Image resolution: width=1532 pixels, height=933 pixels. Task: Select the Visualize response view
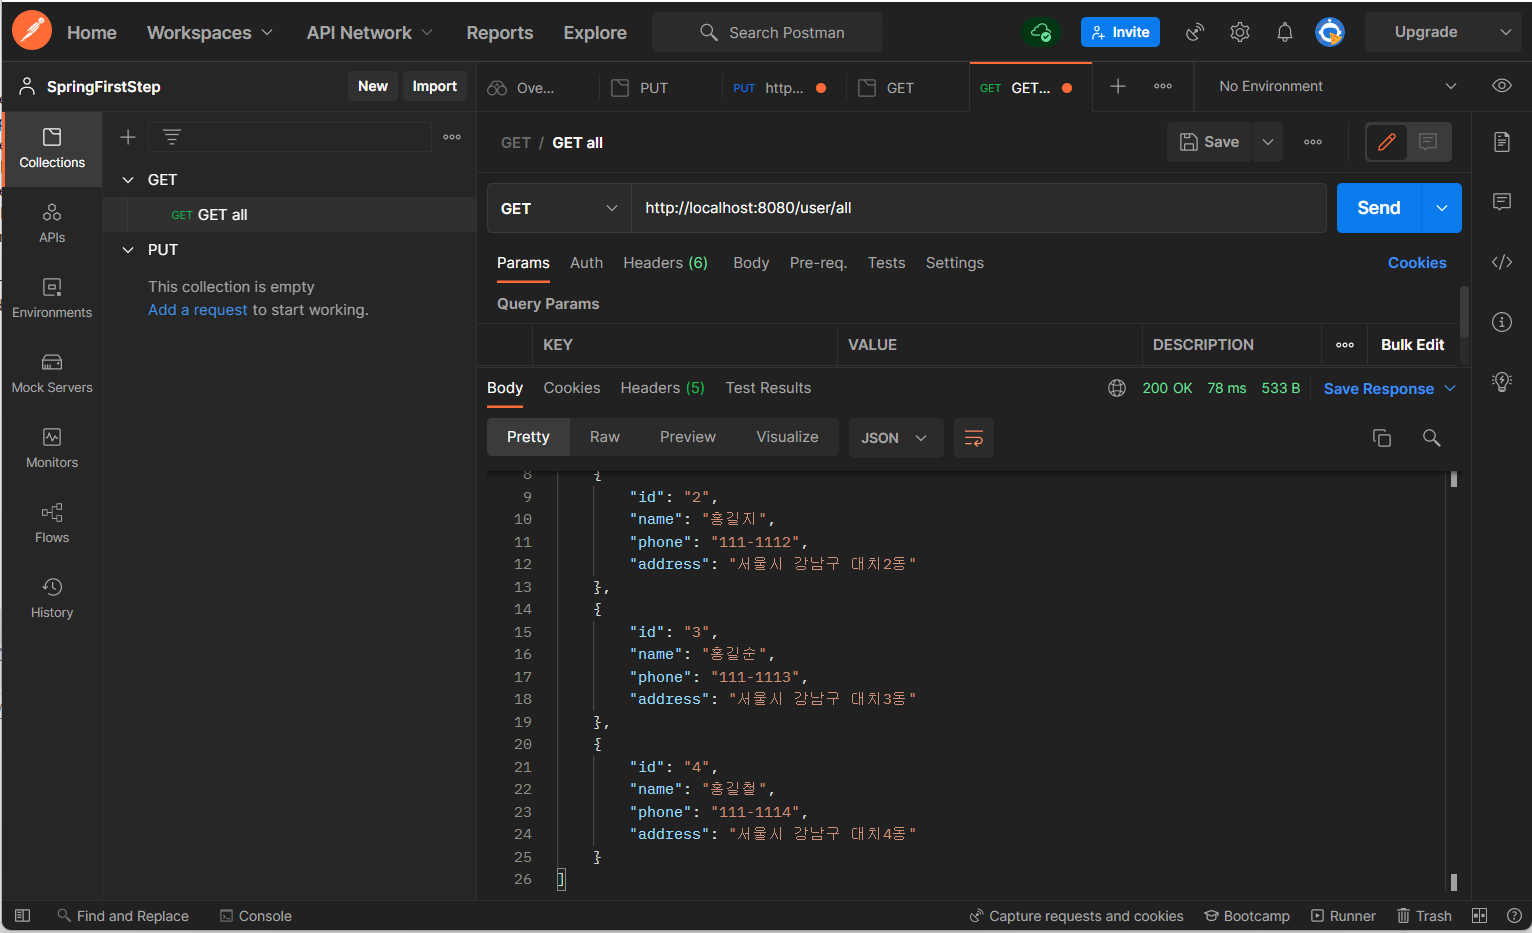point(787,437)
